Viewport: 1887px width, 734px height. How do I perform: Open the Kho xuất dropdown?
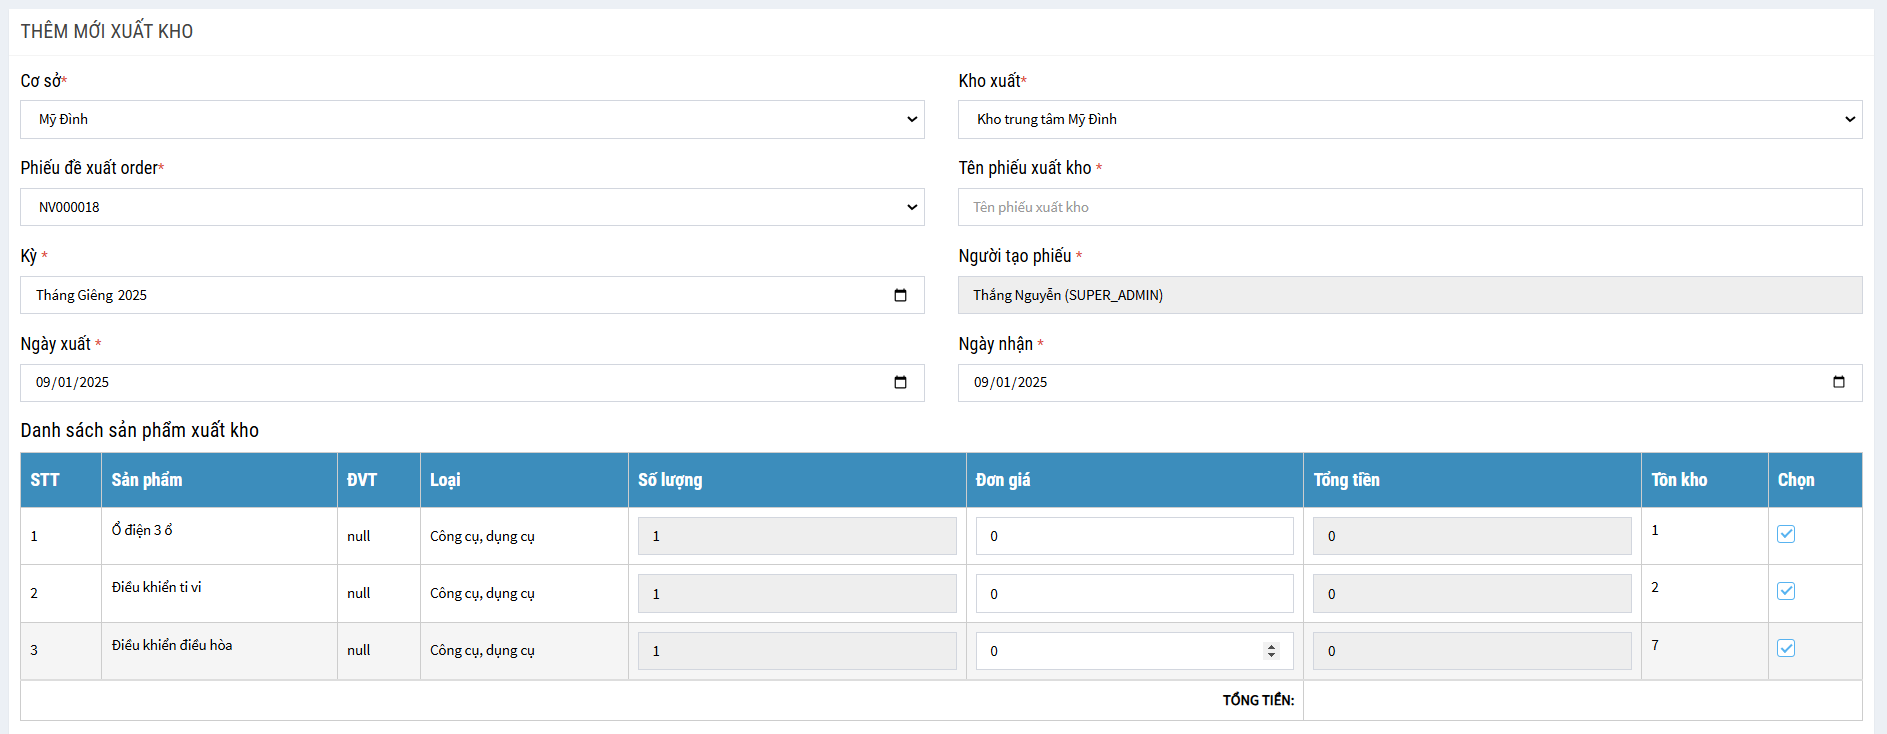1410,119
